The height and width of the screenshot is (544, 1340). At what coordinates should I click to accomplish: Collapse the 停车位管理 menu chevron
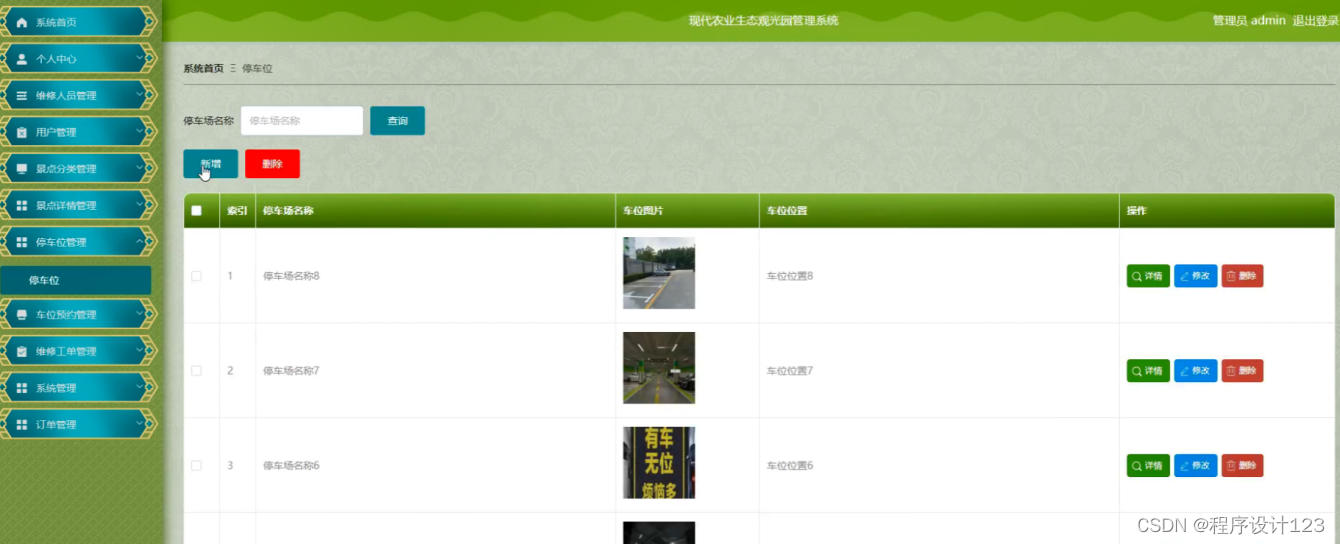[139, 242]
